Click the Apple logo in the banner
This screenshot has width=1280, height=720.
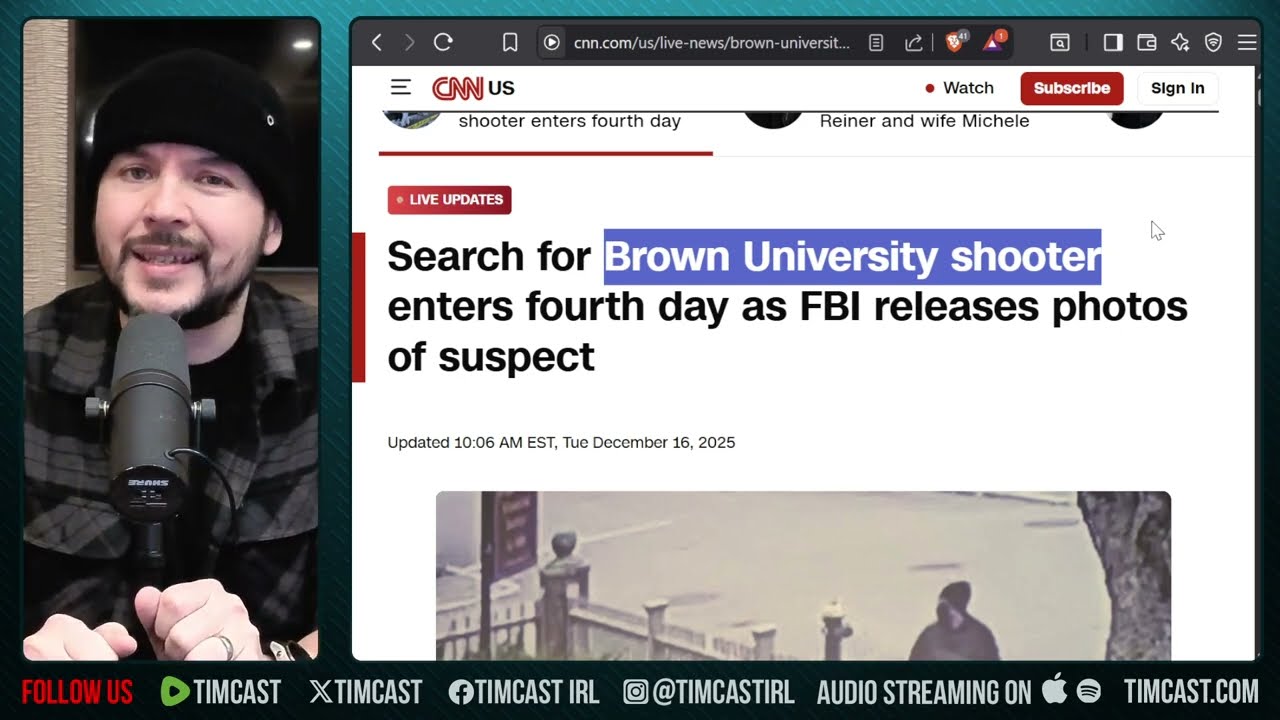point(1055,689)
